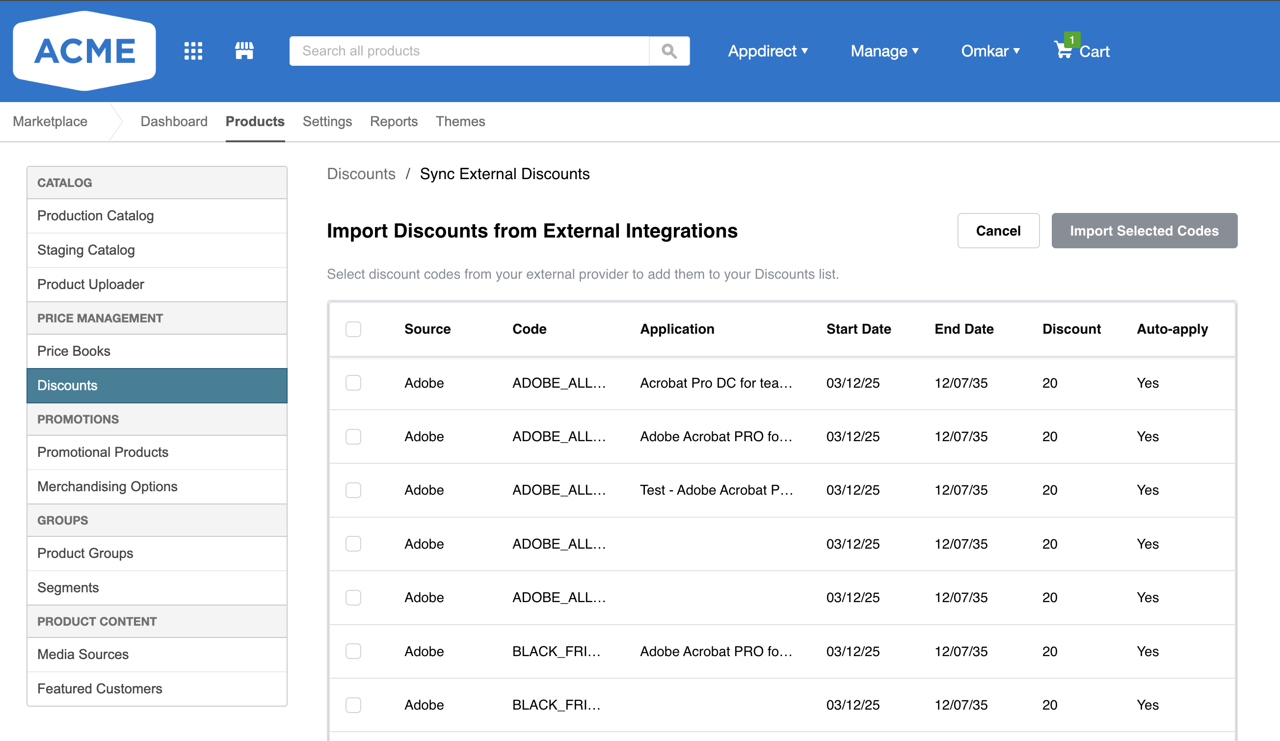Expand the Appdirect dropdown menu
1280x741 pixels.
click(x=767, y=51)
